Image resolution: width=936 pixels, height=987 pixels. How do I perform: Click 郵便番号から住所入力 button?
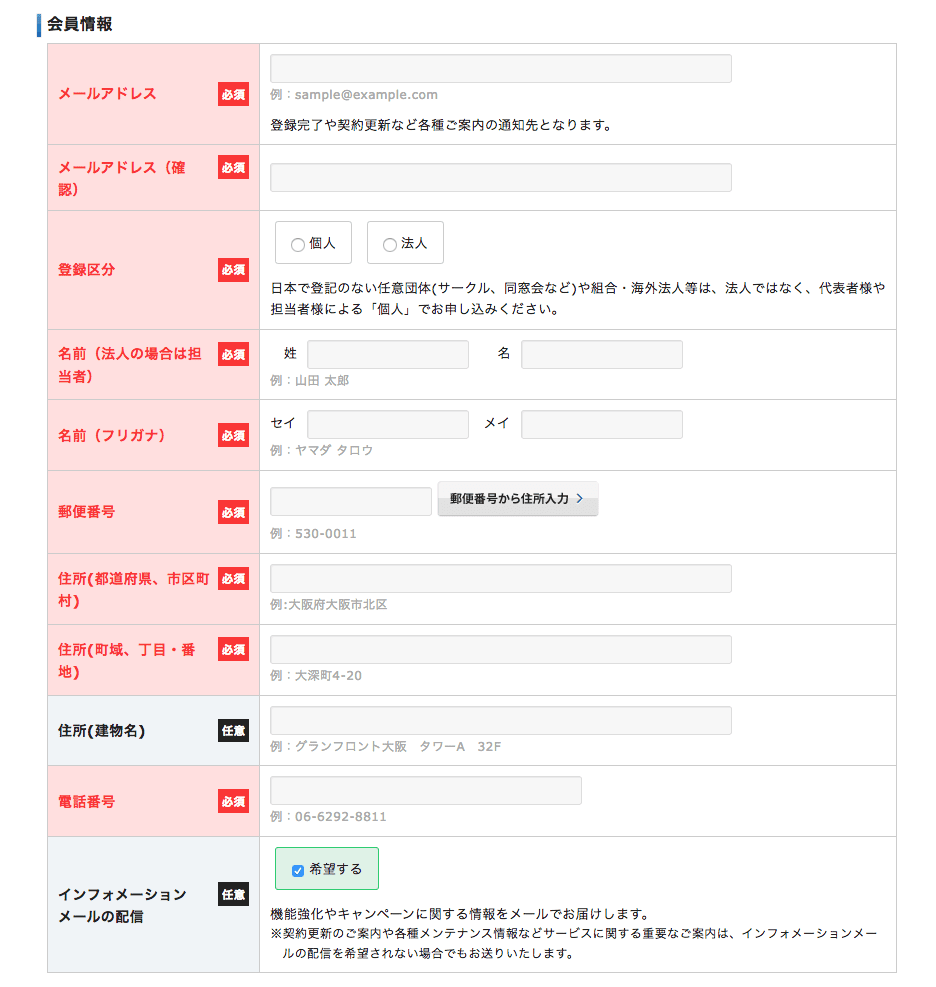517,499
